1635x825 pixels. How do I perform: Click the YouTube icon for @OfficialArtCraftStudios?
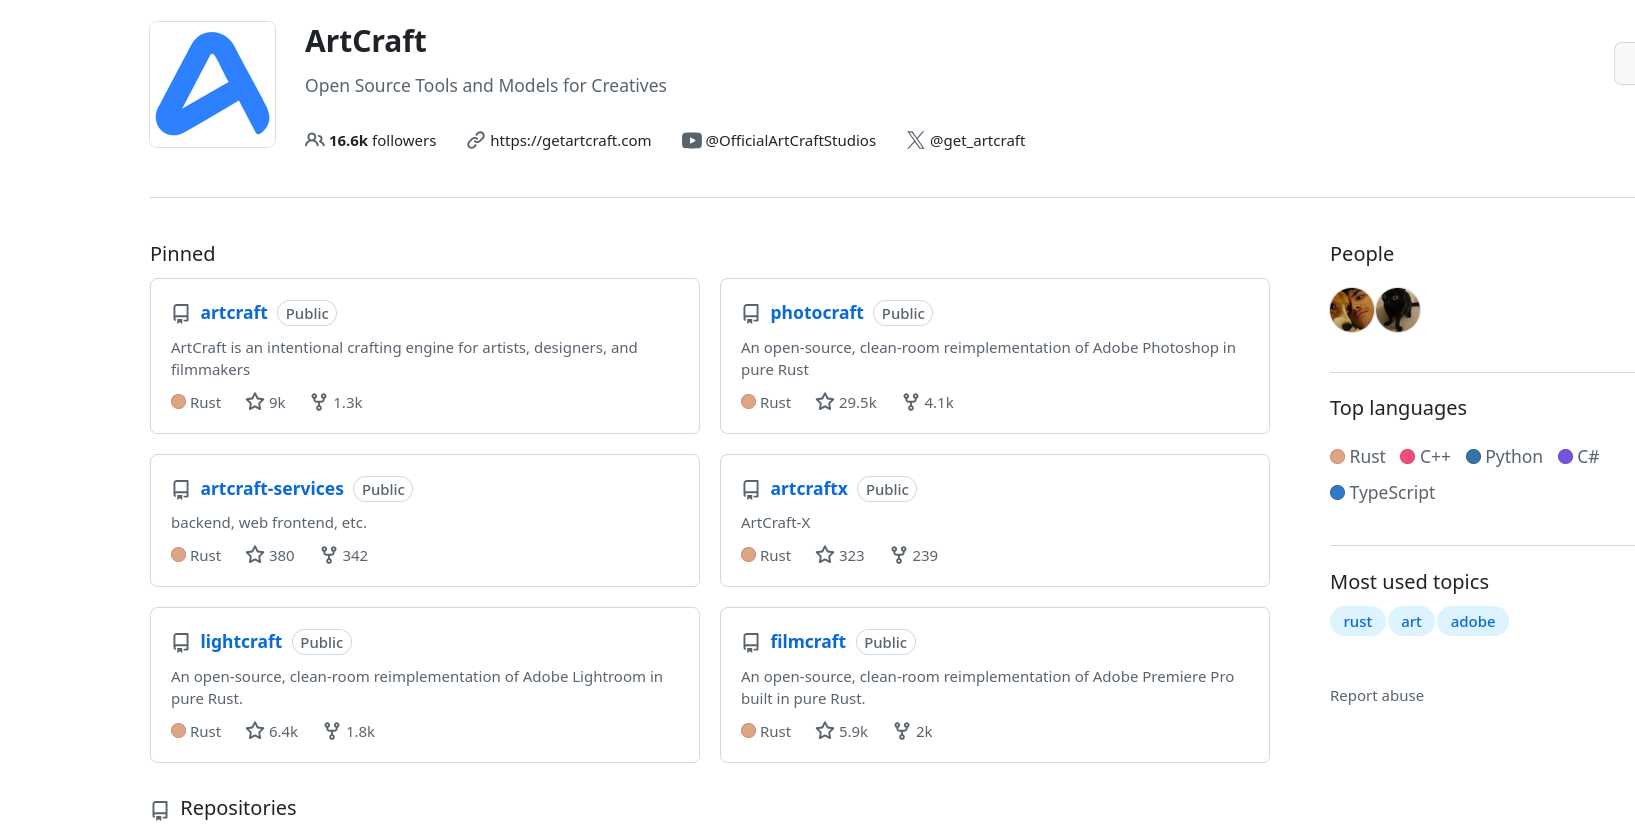click(692, 141)
